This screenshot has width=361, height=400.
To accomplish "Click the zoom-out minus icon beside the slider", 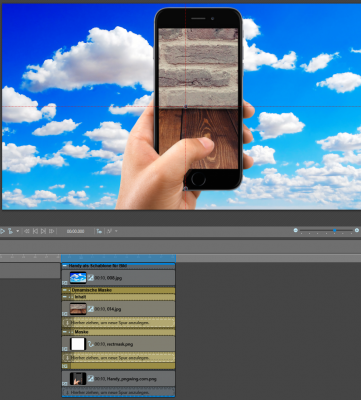I will click(x=295, y=230).
